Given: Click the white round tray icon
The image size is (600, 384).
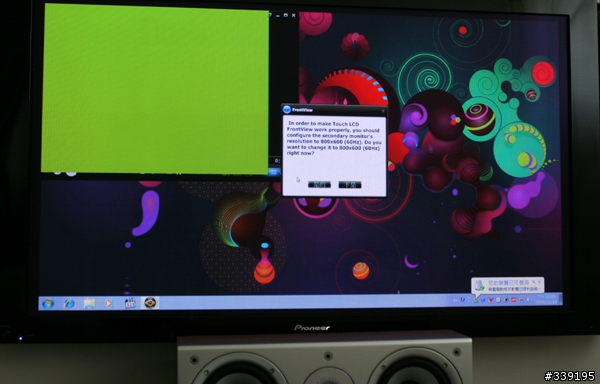Looking at the screenshot, I should 498,300.
